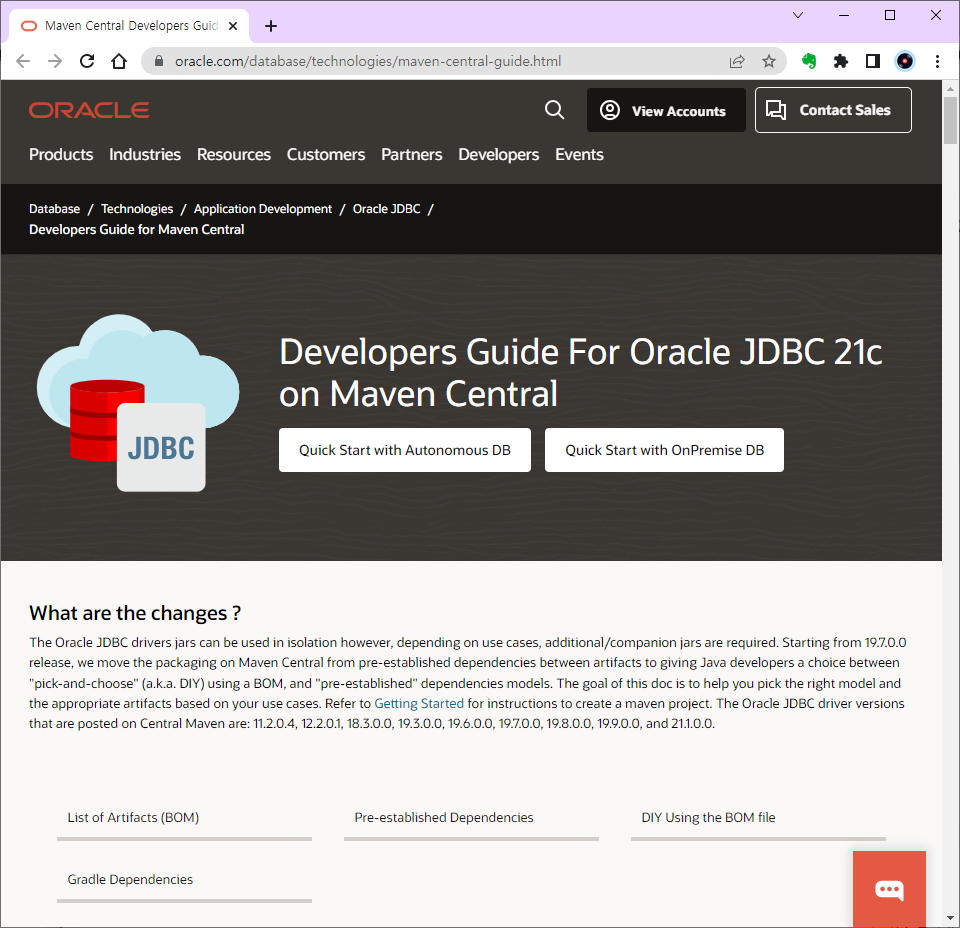
Task: Click the browser forward arrow
Action: tap(55, 61)
